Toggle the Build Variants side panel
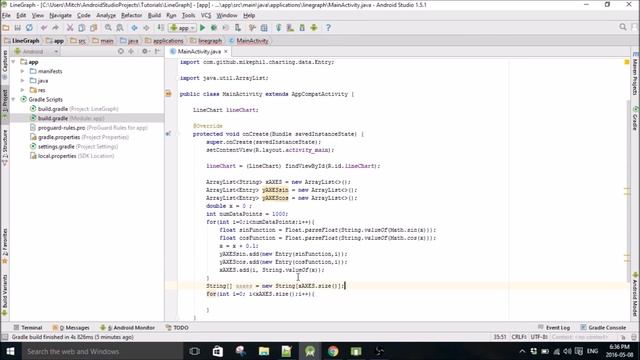Image resolution: width=640 pixels, height=360 pixels. [x=5, y=295]
